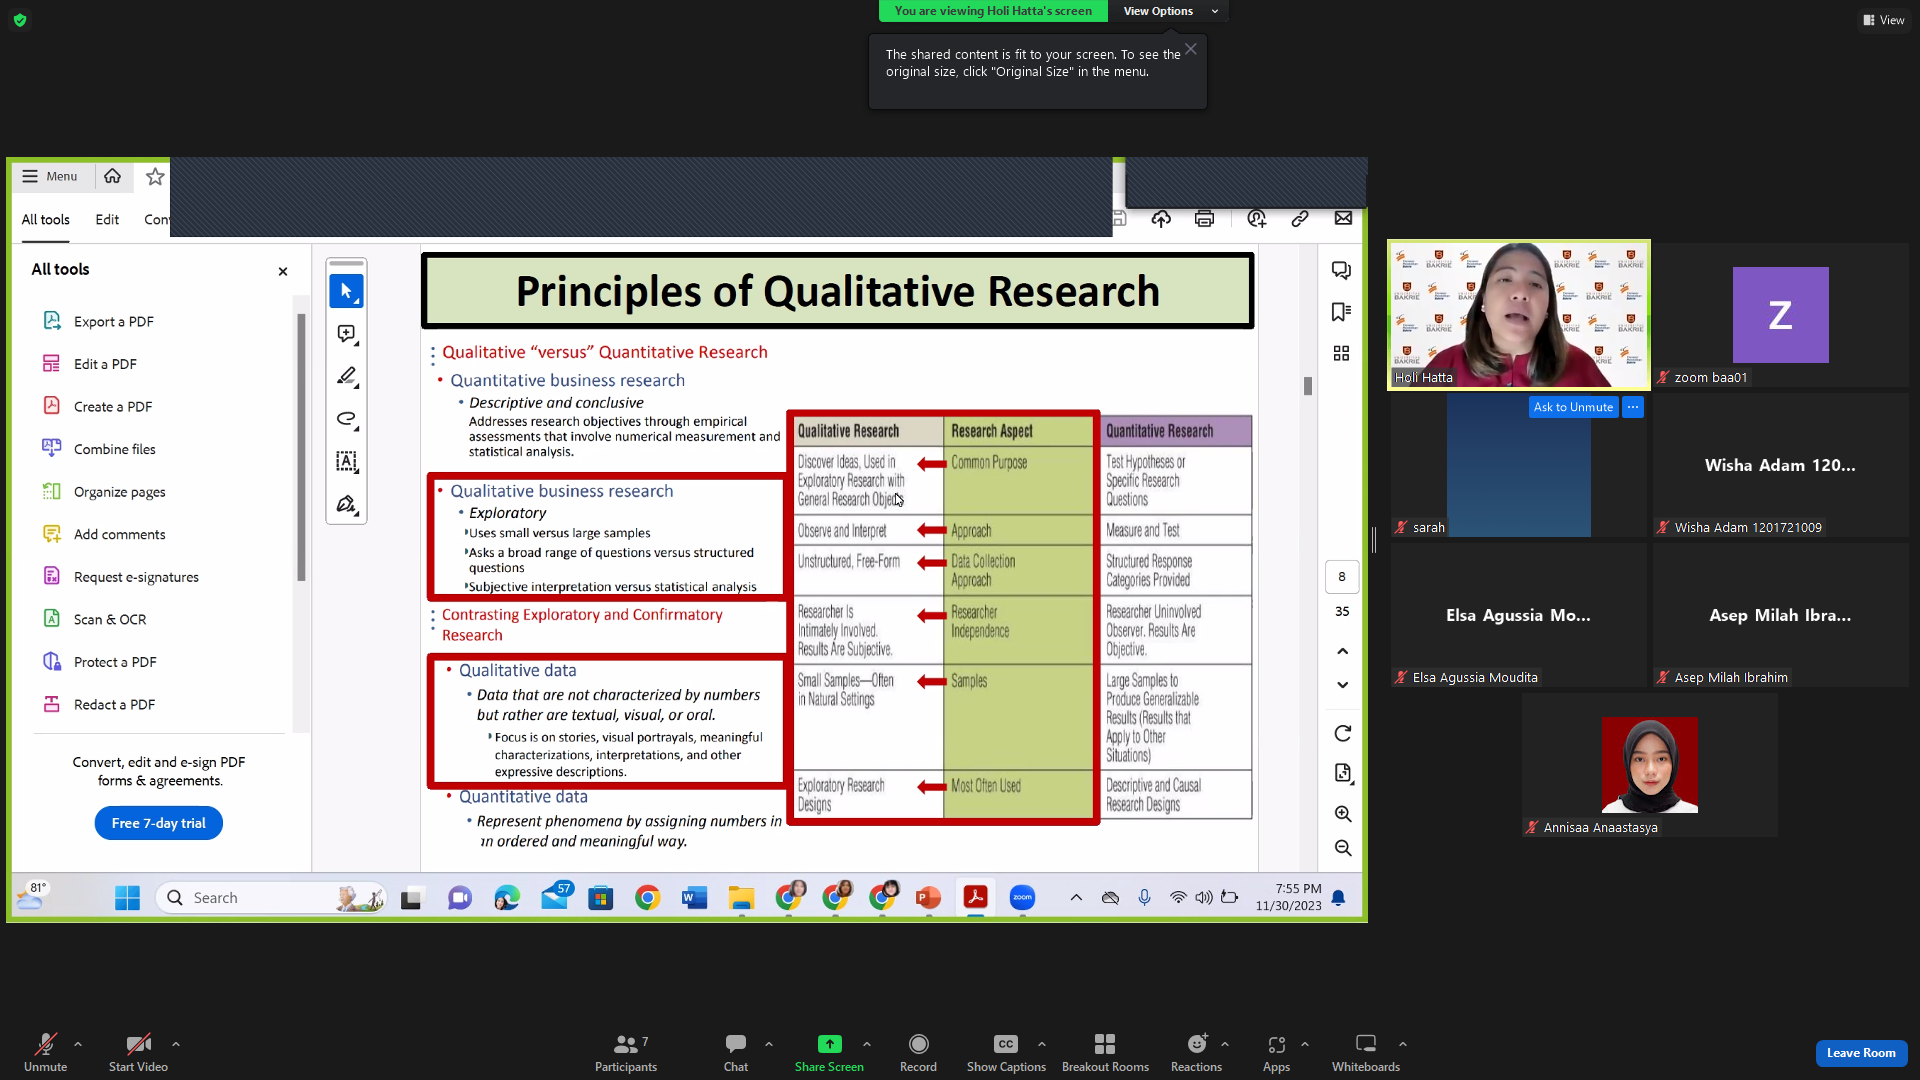1920x1080 pixels.
Task: Toggle Show Captions in Zoom
Action: coord(1006,1052)
